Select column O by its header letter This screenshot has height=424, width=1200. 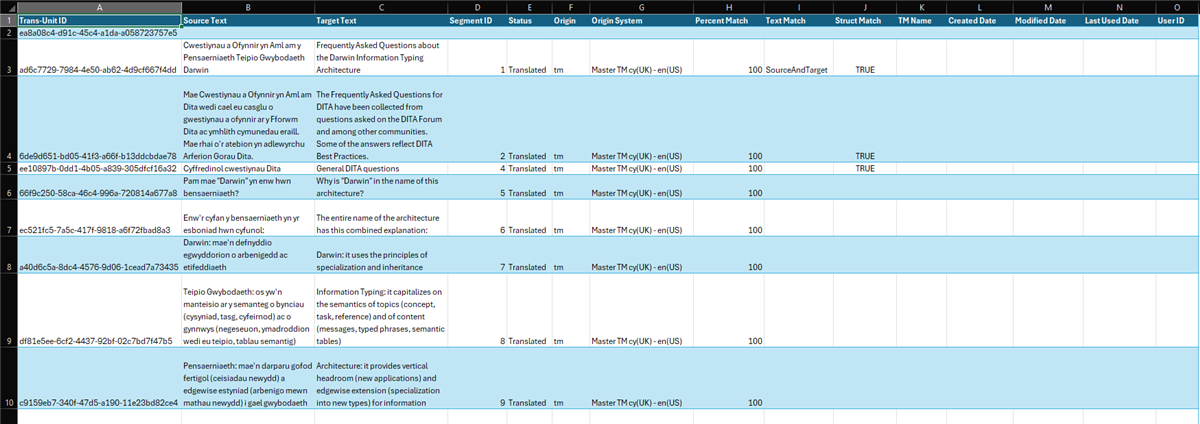pos(1177,7)
